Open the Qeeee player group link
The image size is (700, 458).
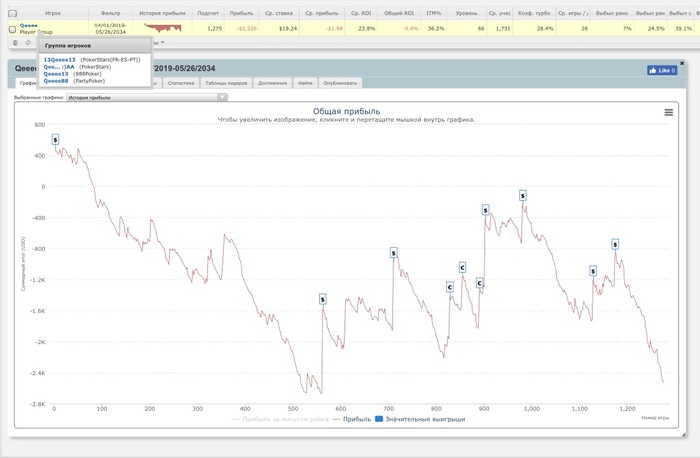coord(29,25)
